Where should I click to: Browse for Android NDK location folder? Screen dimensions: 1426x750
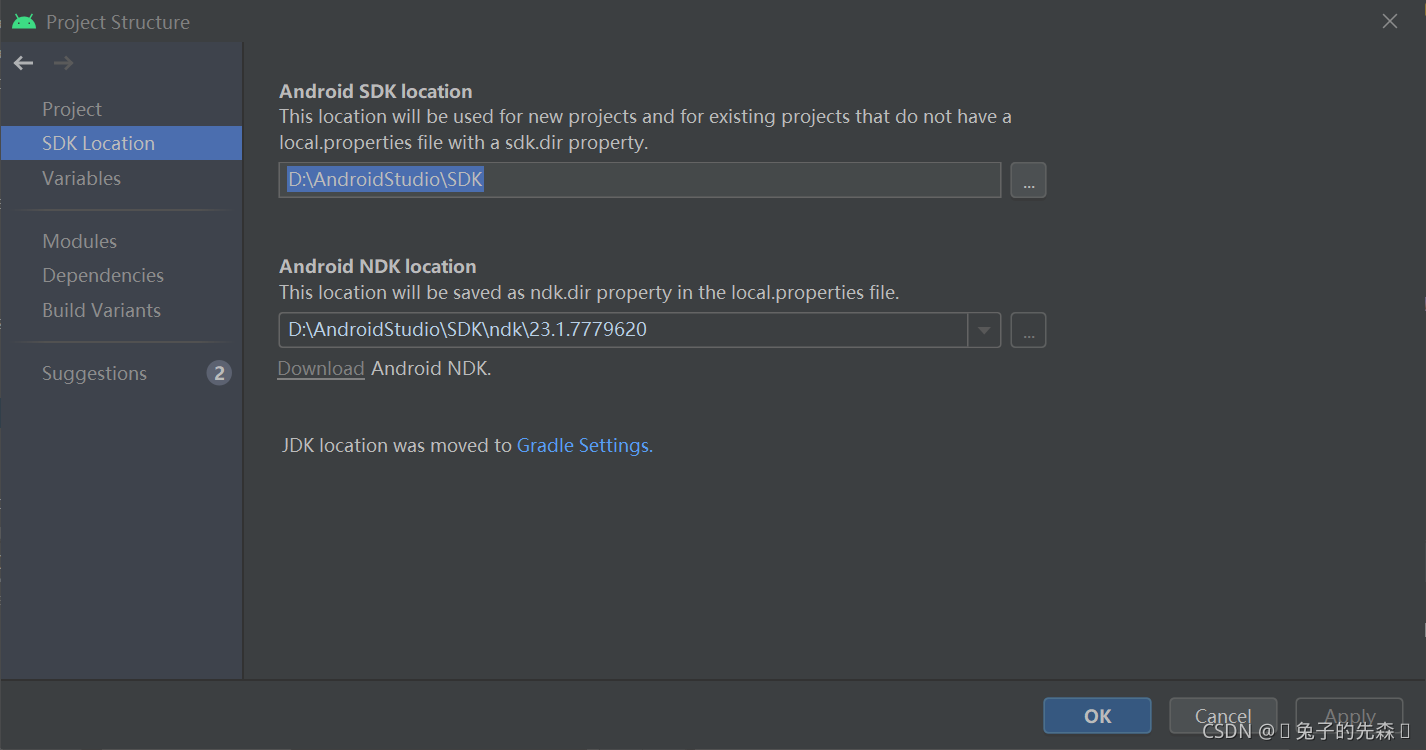[x=1028, y=330]
